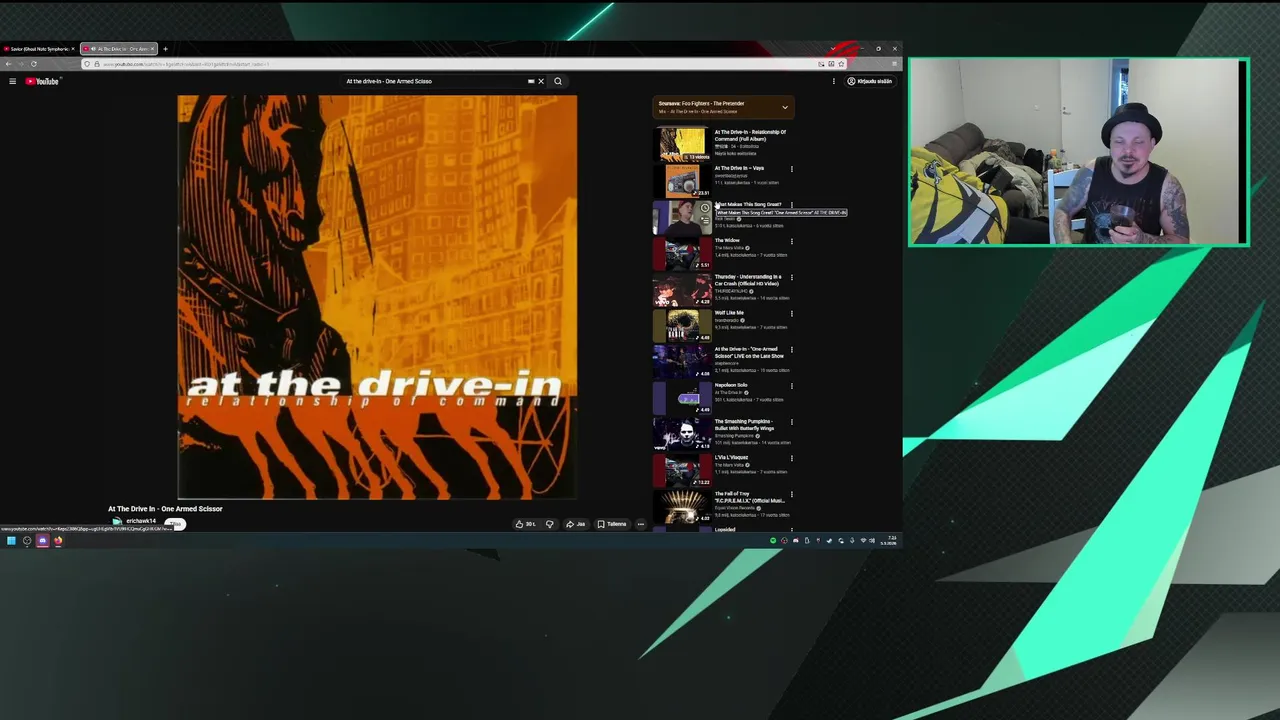This screenshot has height=720, width=1280.
Task: Open the Relationship Of Command full album thumbnail
Action: (x=682, y=144)
